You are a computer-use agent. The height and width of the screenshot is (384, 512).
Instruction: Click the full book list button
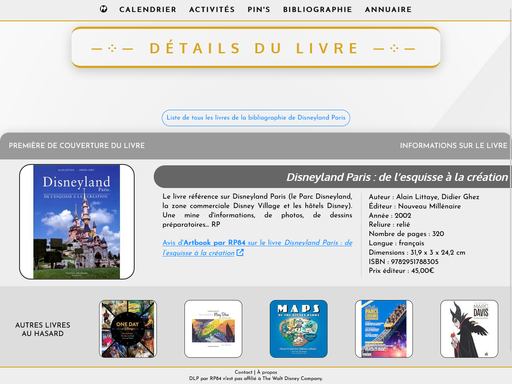point(256,118)
